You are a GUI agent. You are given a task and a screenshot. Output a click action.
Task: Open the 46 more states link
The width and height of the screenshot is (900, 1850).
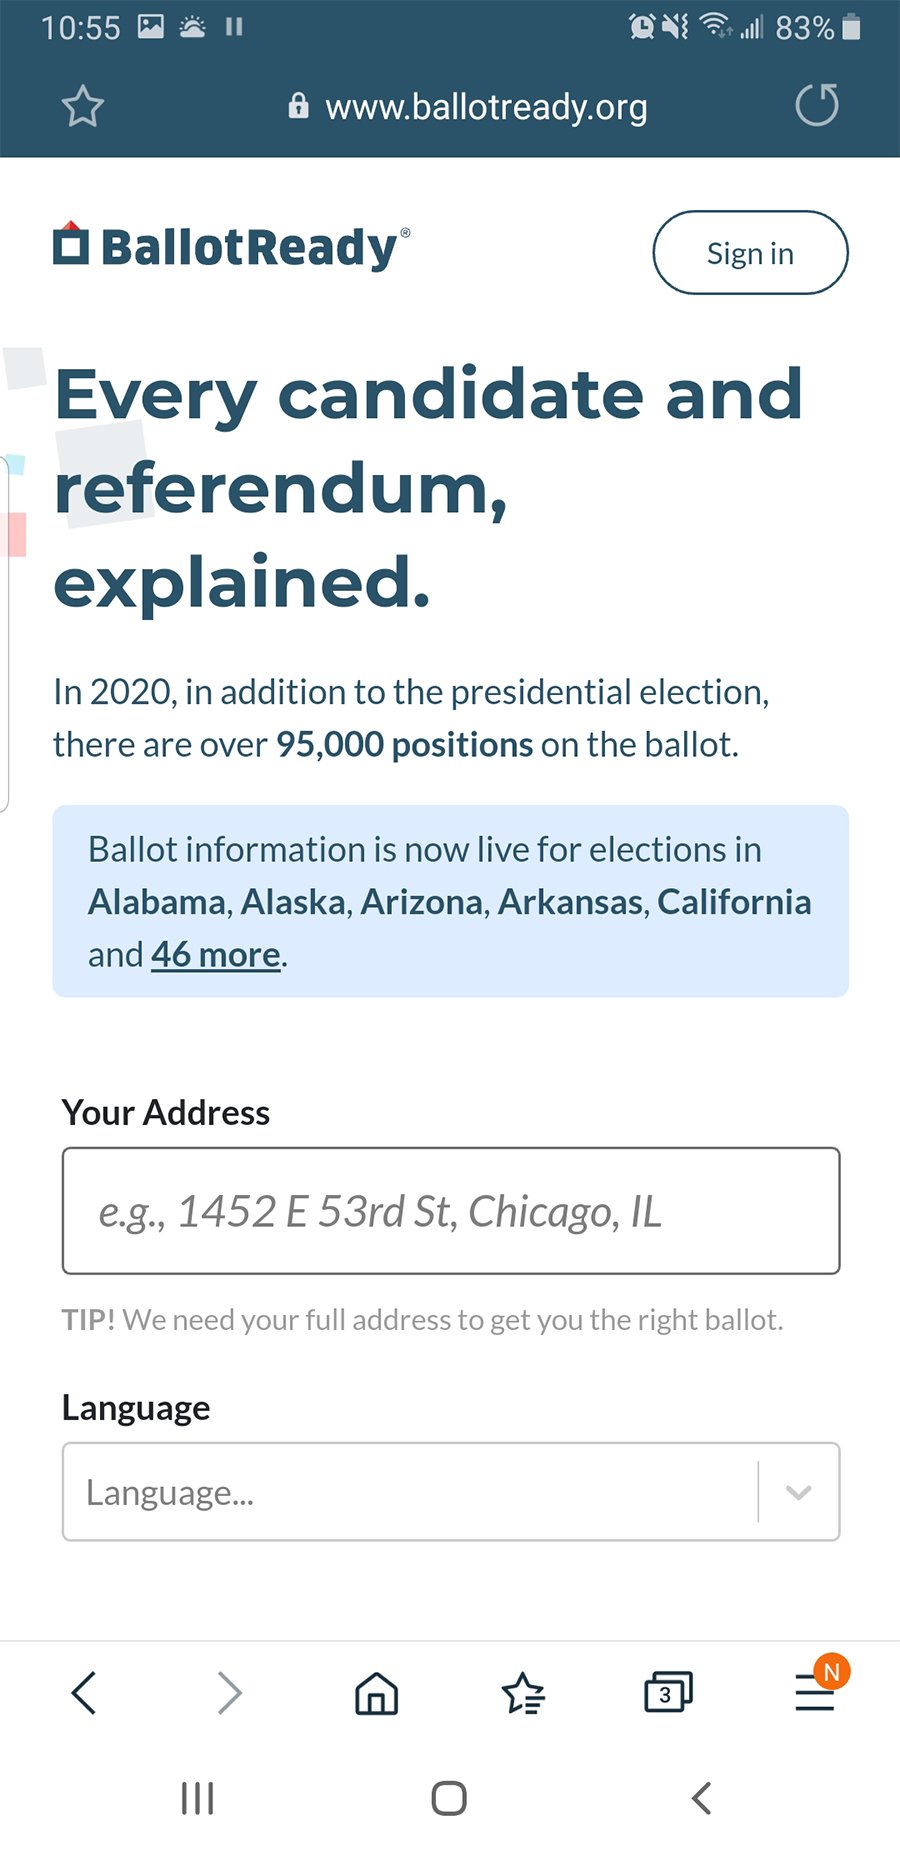click(214, 954)
